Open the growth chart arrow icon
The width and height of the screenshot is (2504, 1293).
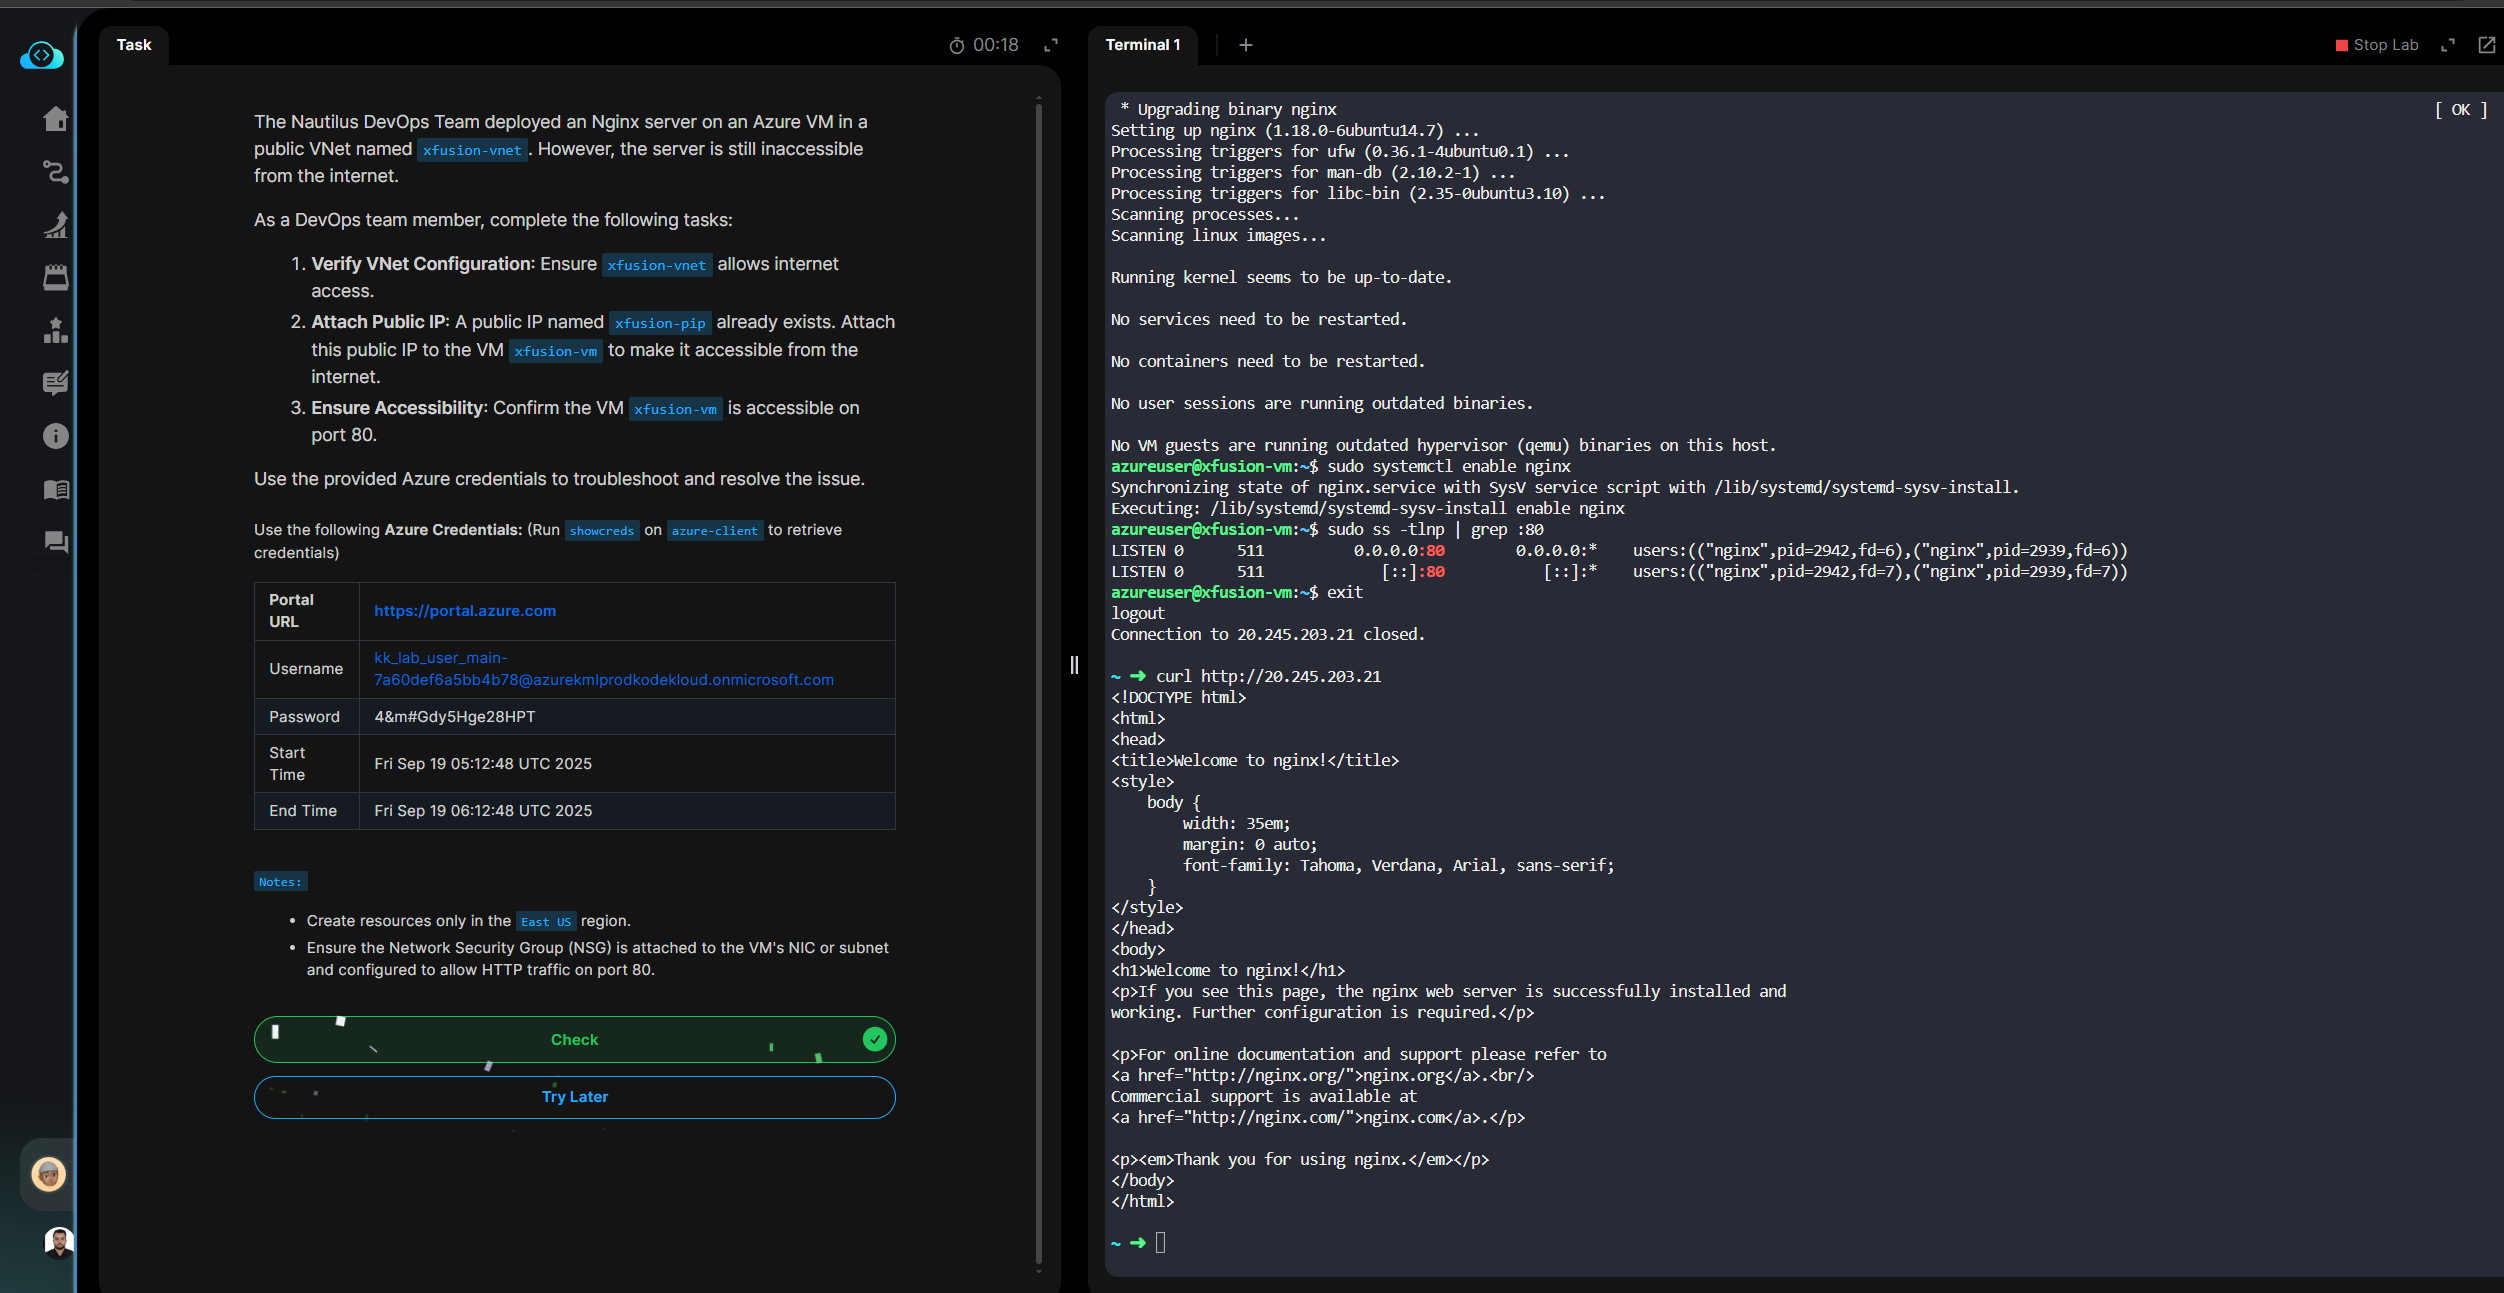pos(56,225)
